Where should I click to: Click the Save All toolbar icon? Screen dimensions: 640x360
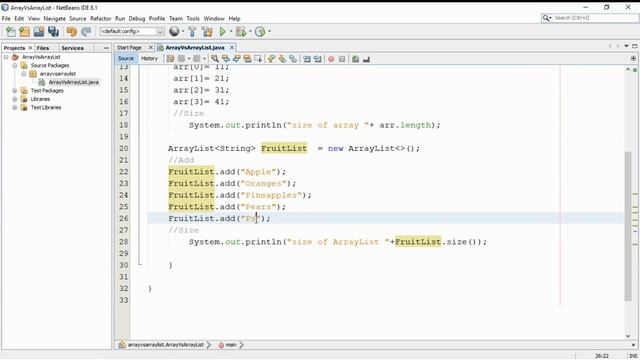[x=53, y=31]
